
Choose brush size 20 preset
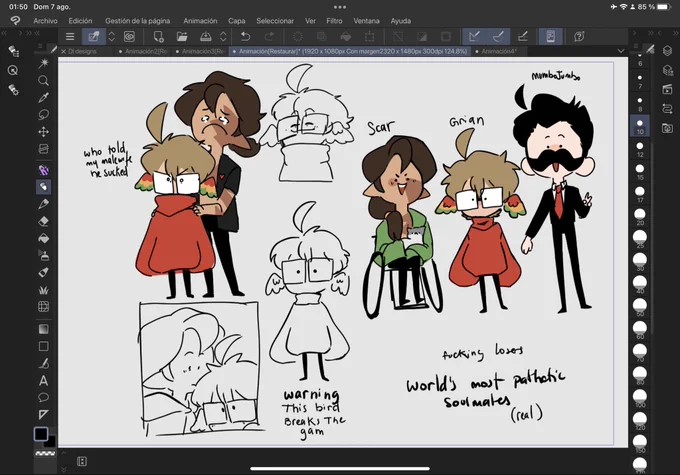[x=640, y=216]
